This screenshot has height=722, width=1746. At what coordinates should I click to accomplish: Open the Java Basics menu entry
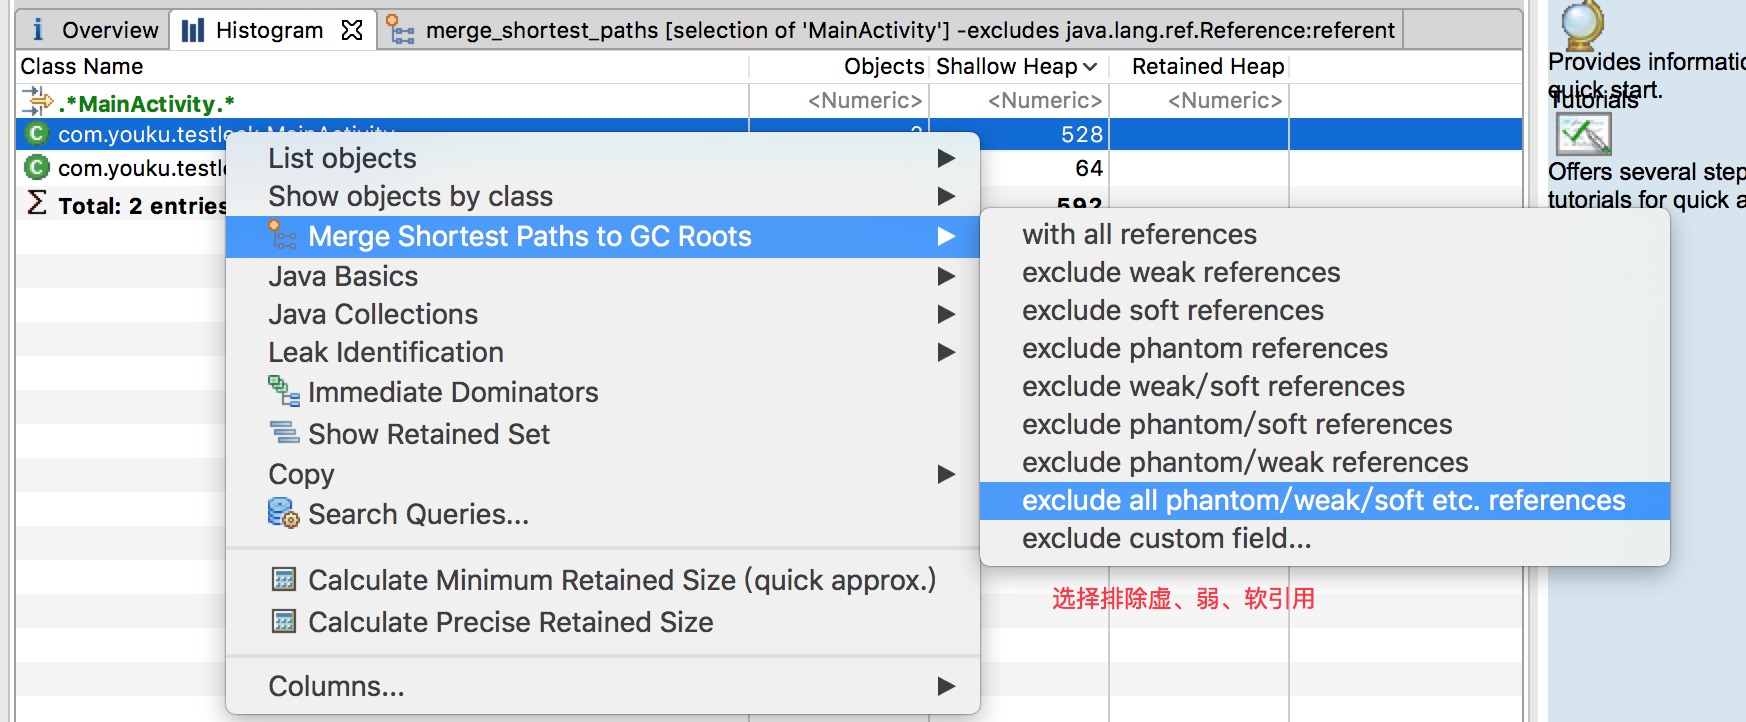point(603,276)
